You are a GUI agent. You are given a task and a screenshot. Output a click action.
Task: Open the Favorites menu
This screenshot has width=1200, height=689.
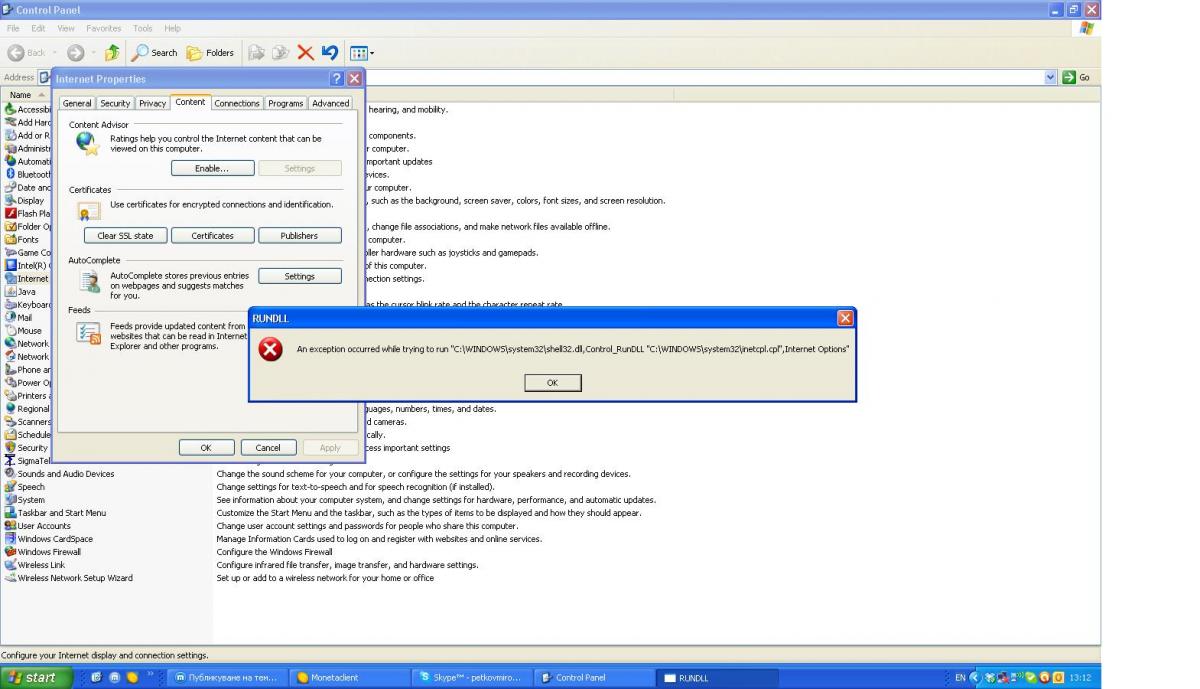103,28
